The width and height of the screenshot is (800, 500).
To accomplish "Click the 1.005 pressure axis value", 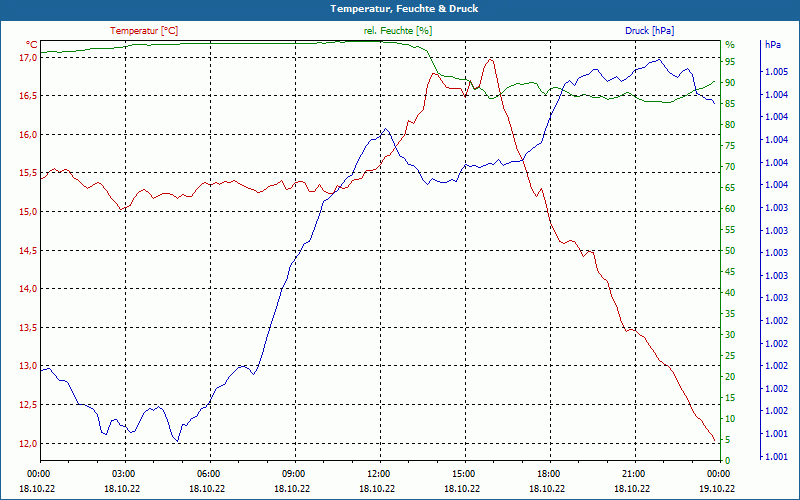I will click(777, 72).
